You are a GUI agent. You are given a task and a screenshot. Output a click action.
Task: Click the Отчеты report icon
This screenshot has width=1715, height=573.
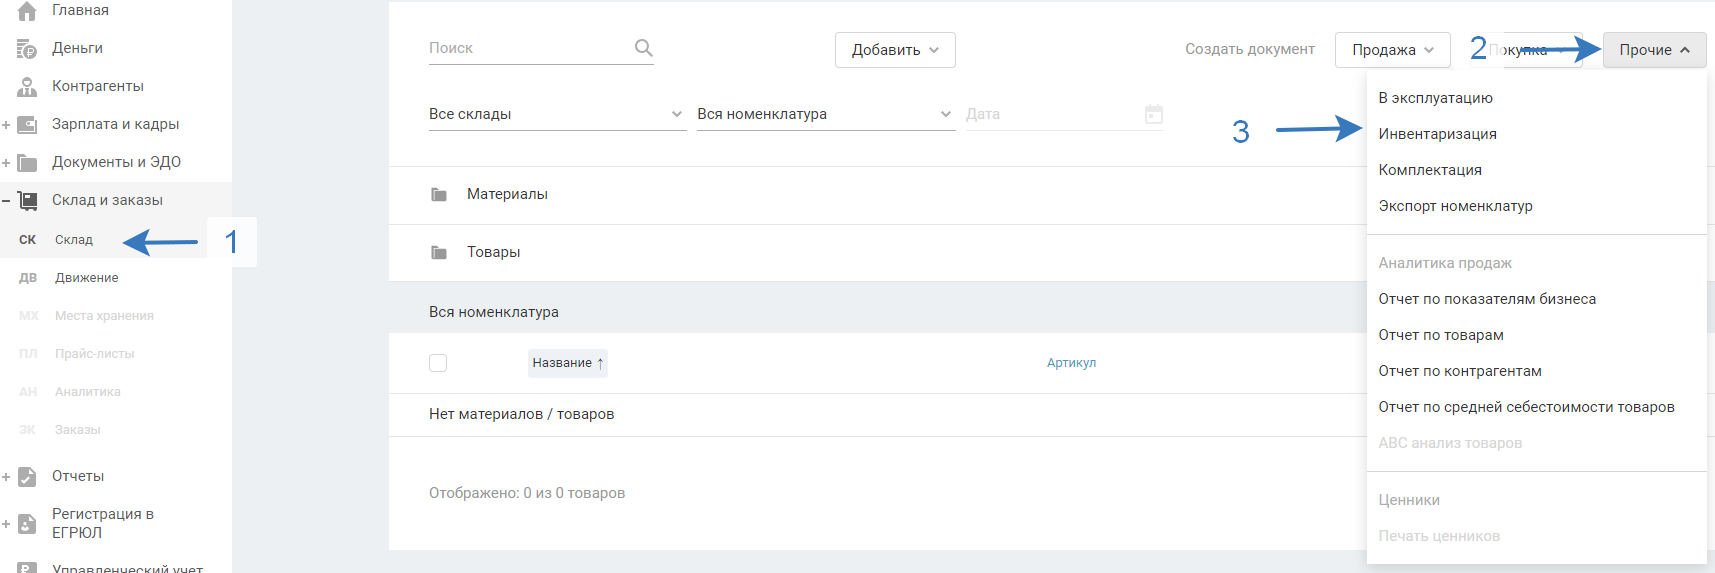coord(27,476)
